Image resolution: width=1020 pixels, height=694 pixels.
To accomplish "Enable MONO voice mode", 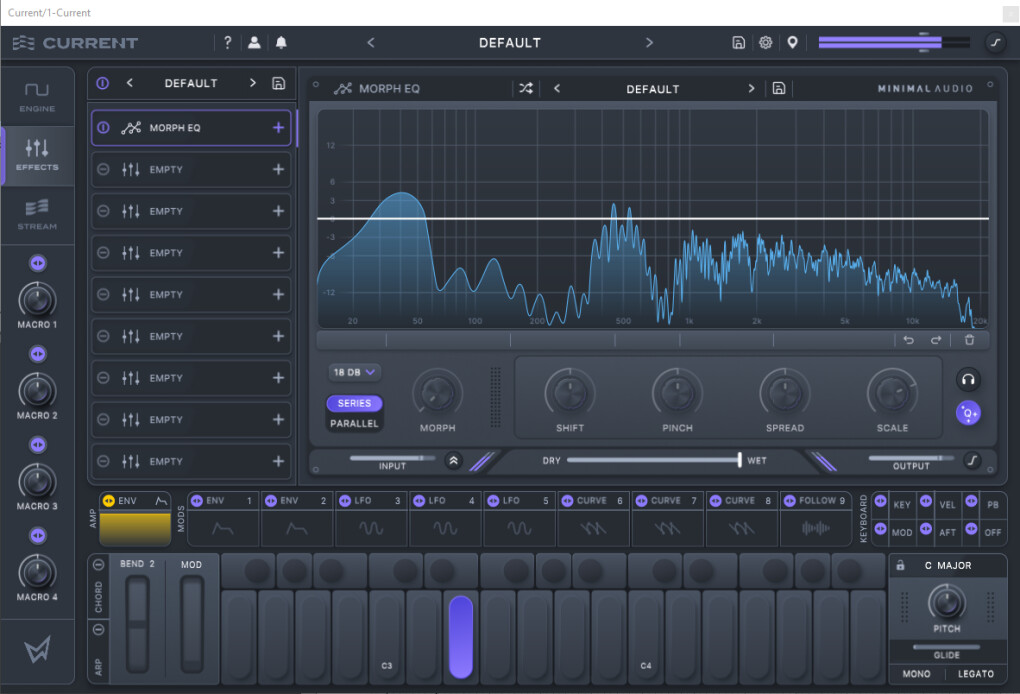I will (916, 674).
